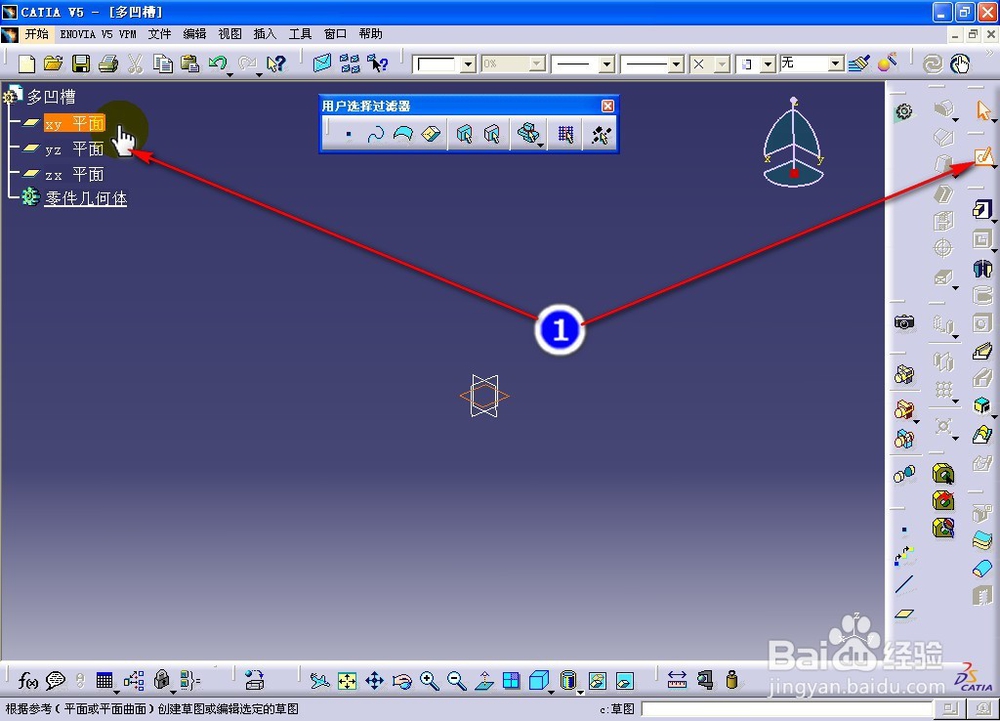
Task: Launch the Sketcher tool icon
Action: click(983, 156)
